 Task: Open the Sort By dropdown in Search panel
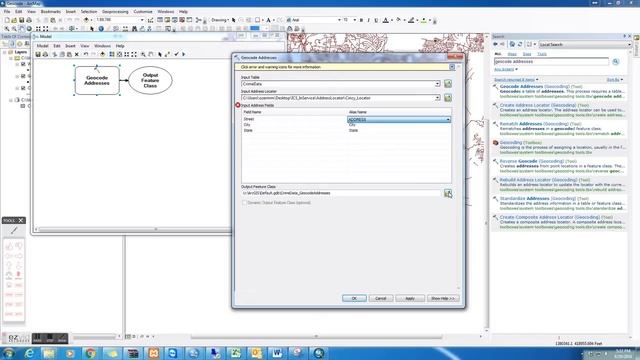pyautogui.click(x=615, y=80)
